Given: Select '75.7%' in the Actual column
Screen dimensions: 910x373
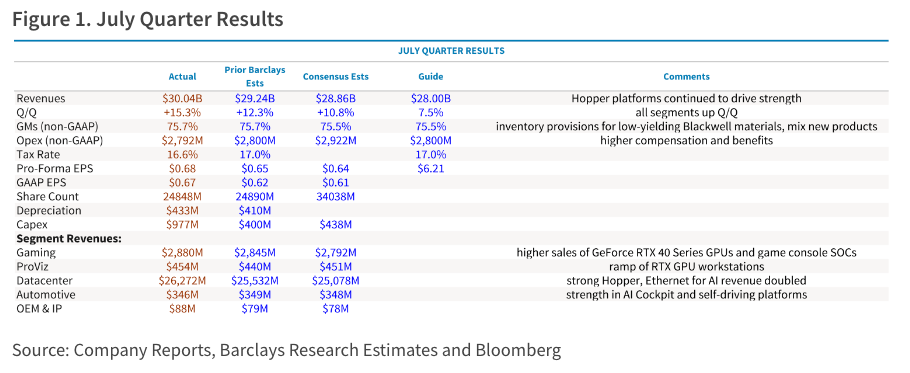Looking at the screenshot, I should (x=182, y=126).
